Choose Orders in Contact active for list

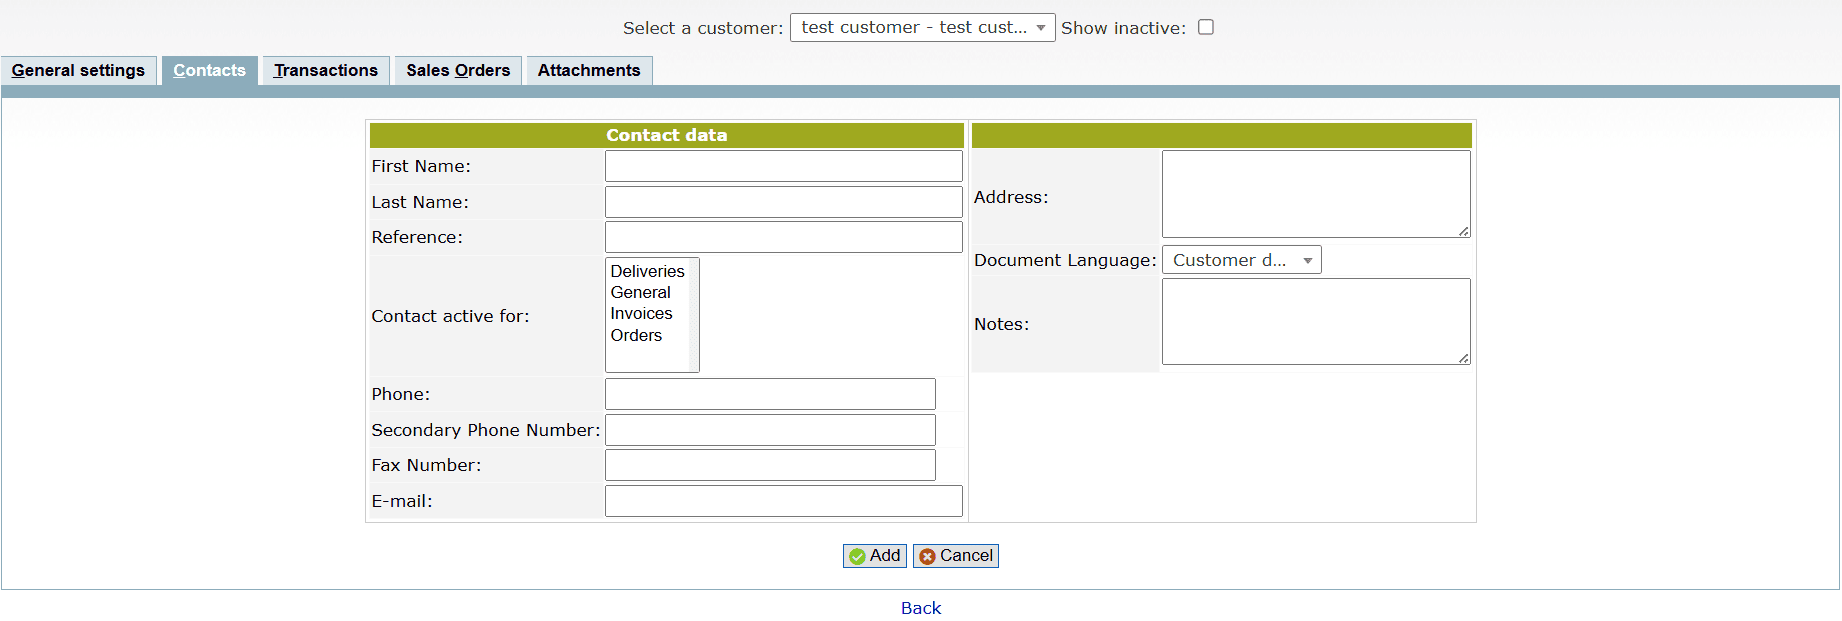coord(636,335)
